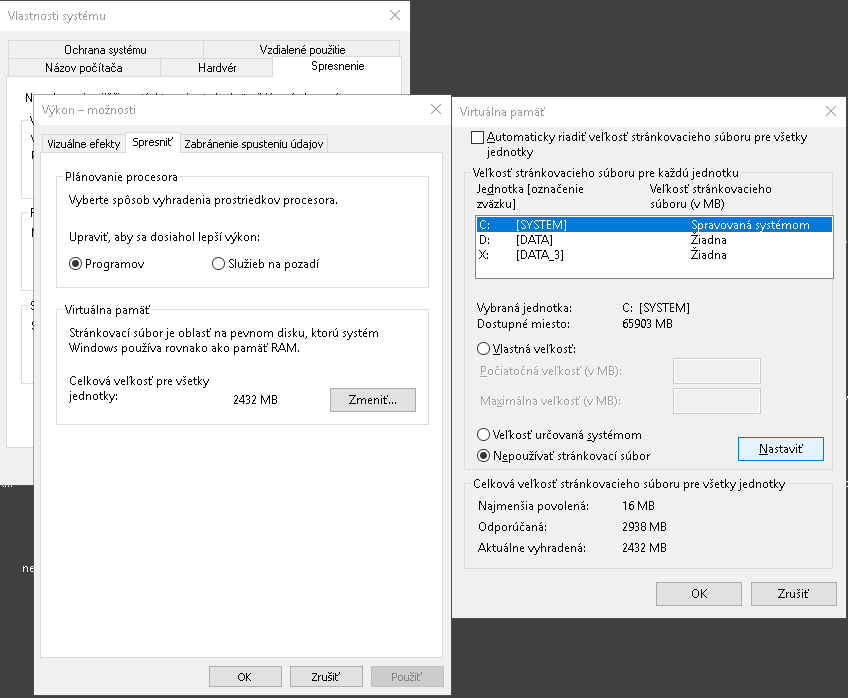848x698 pixels.
Task: Switch to Zabránenie spusteniu údajov tab
Action: click(x=254, y=144)
